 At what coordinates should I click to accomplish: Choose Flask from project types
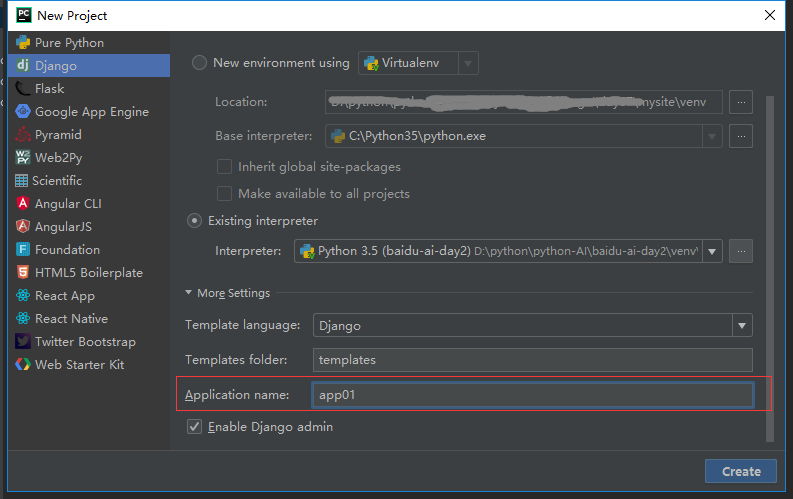click(x=89, y=88)
